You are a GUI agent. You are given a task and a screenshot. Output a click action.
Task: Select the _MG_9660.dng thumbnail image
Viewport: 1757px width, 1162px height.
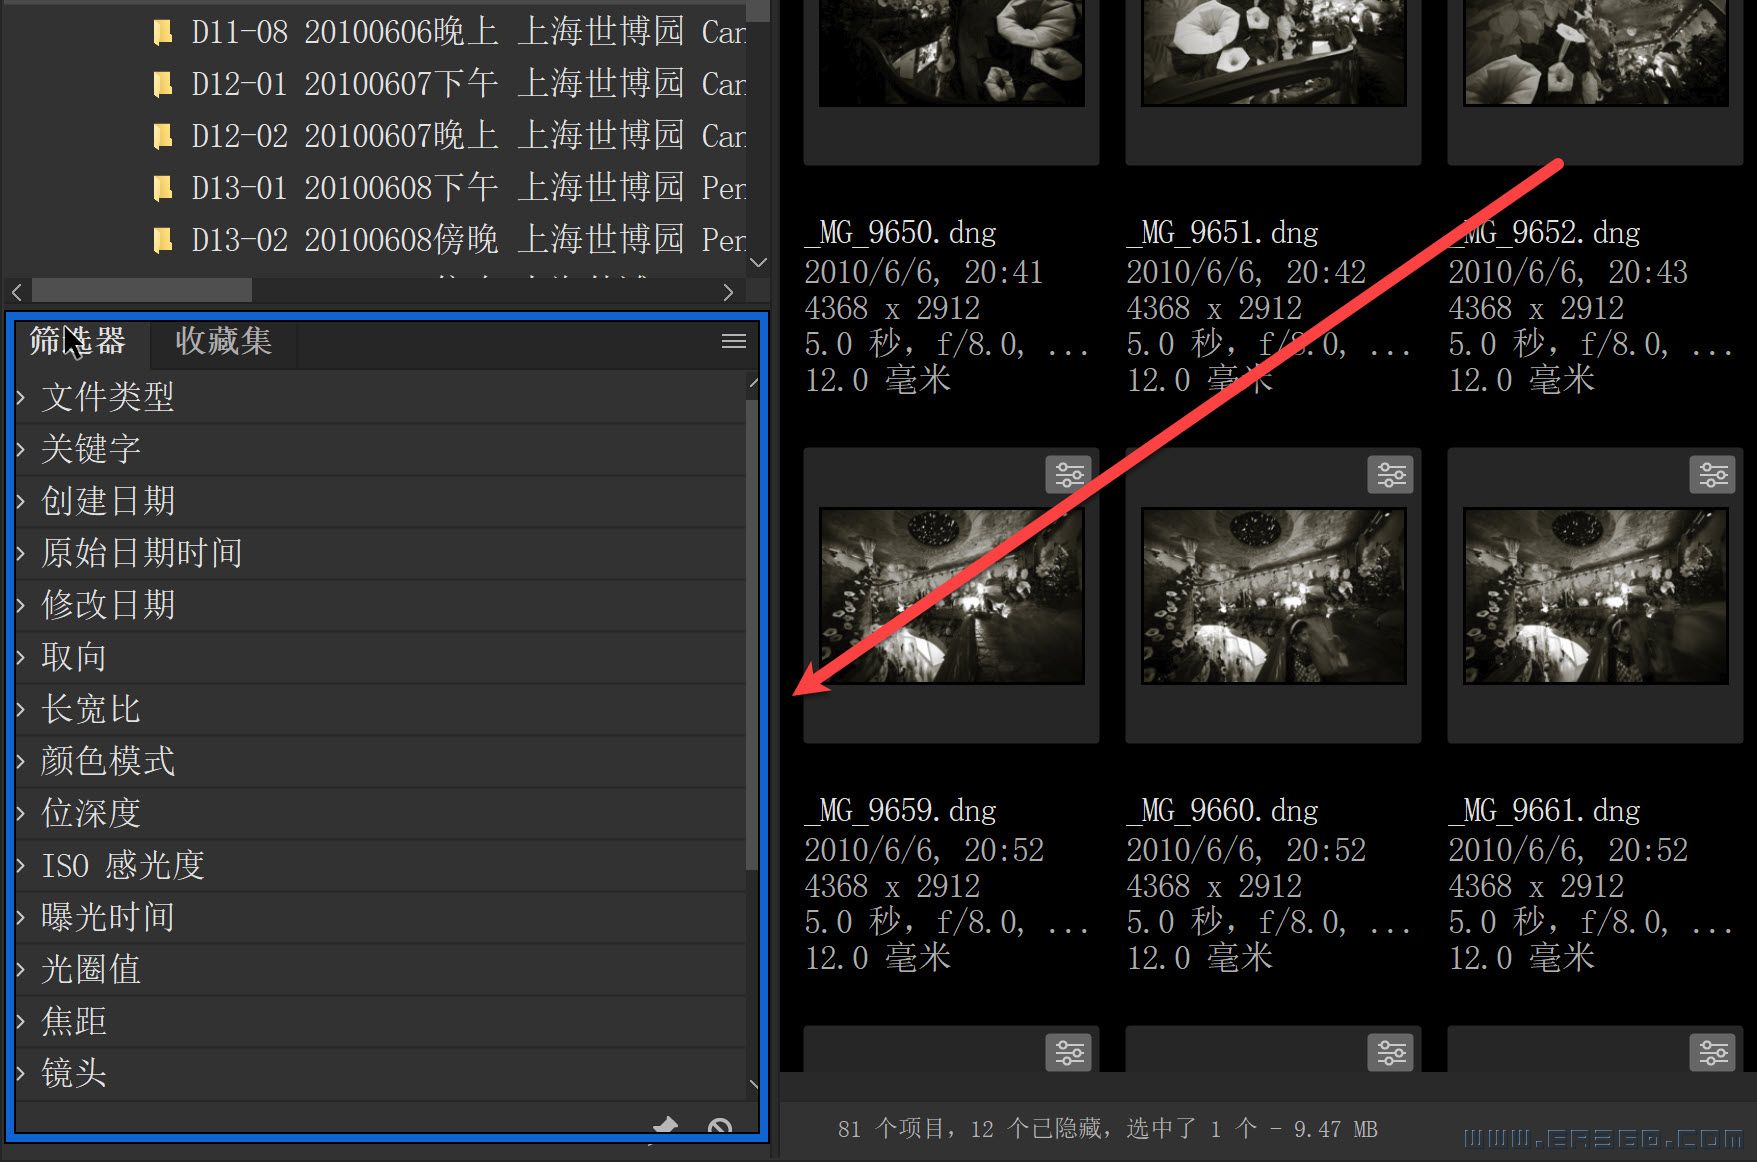click(1273, 596)
